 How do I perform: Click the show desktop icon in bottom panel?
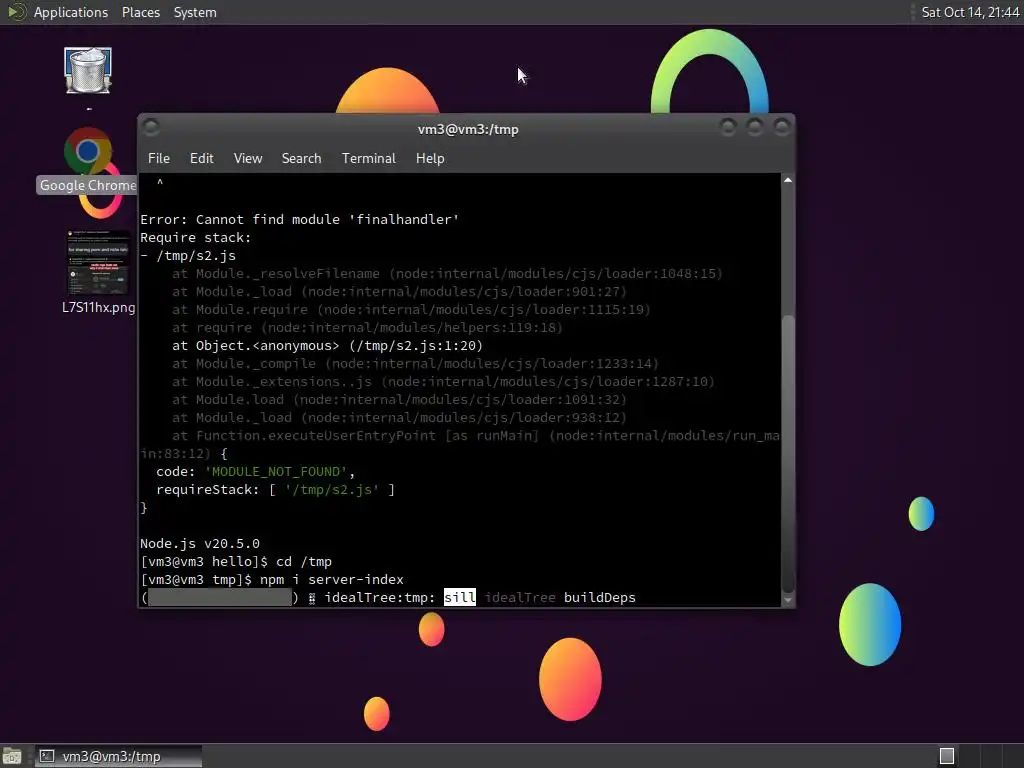pyautogui.click(x=12, y=756)
